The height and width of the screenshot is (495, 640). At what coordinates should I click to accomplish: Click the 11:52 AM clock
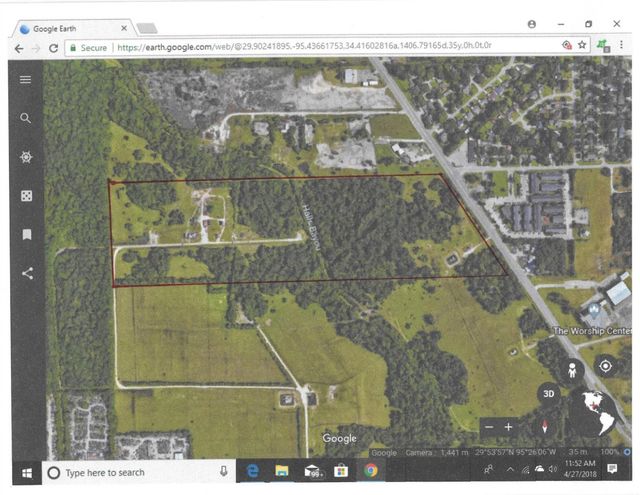click(x=580, y=464)
